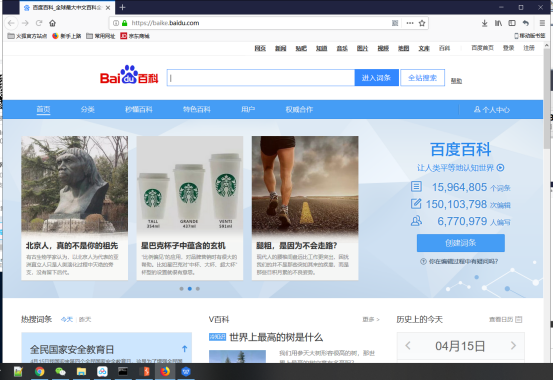The height and width of the screenshot is (381, 554).
Task: Open the 分类 navigation tab
Action: [x=88, y=110]
